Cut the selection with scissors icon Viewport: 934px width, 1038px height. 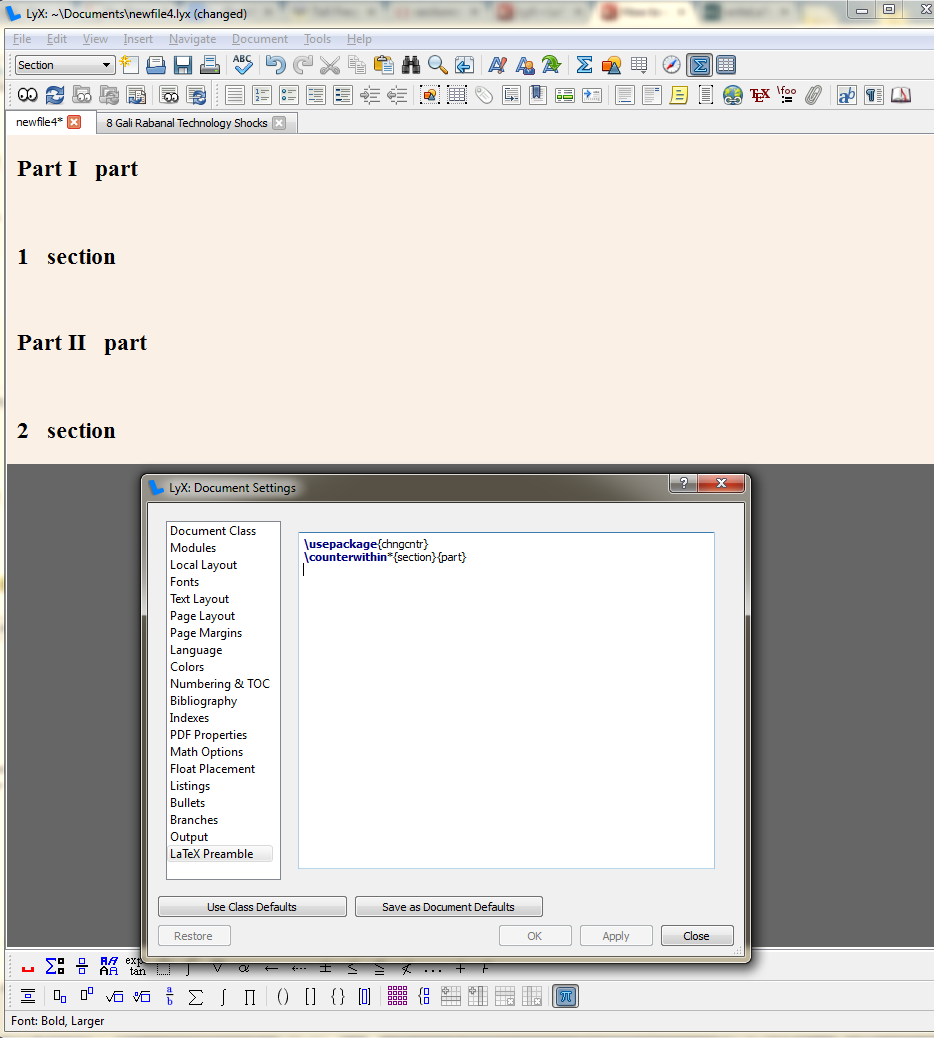330,65
